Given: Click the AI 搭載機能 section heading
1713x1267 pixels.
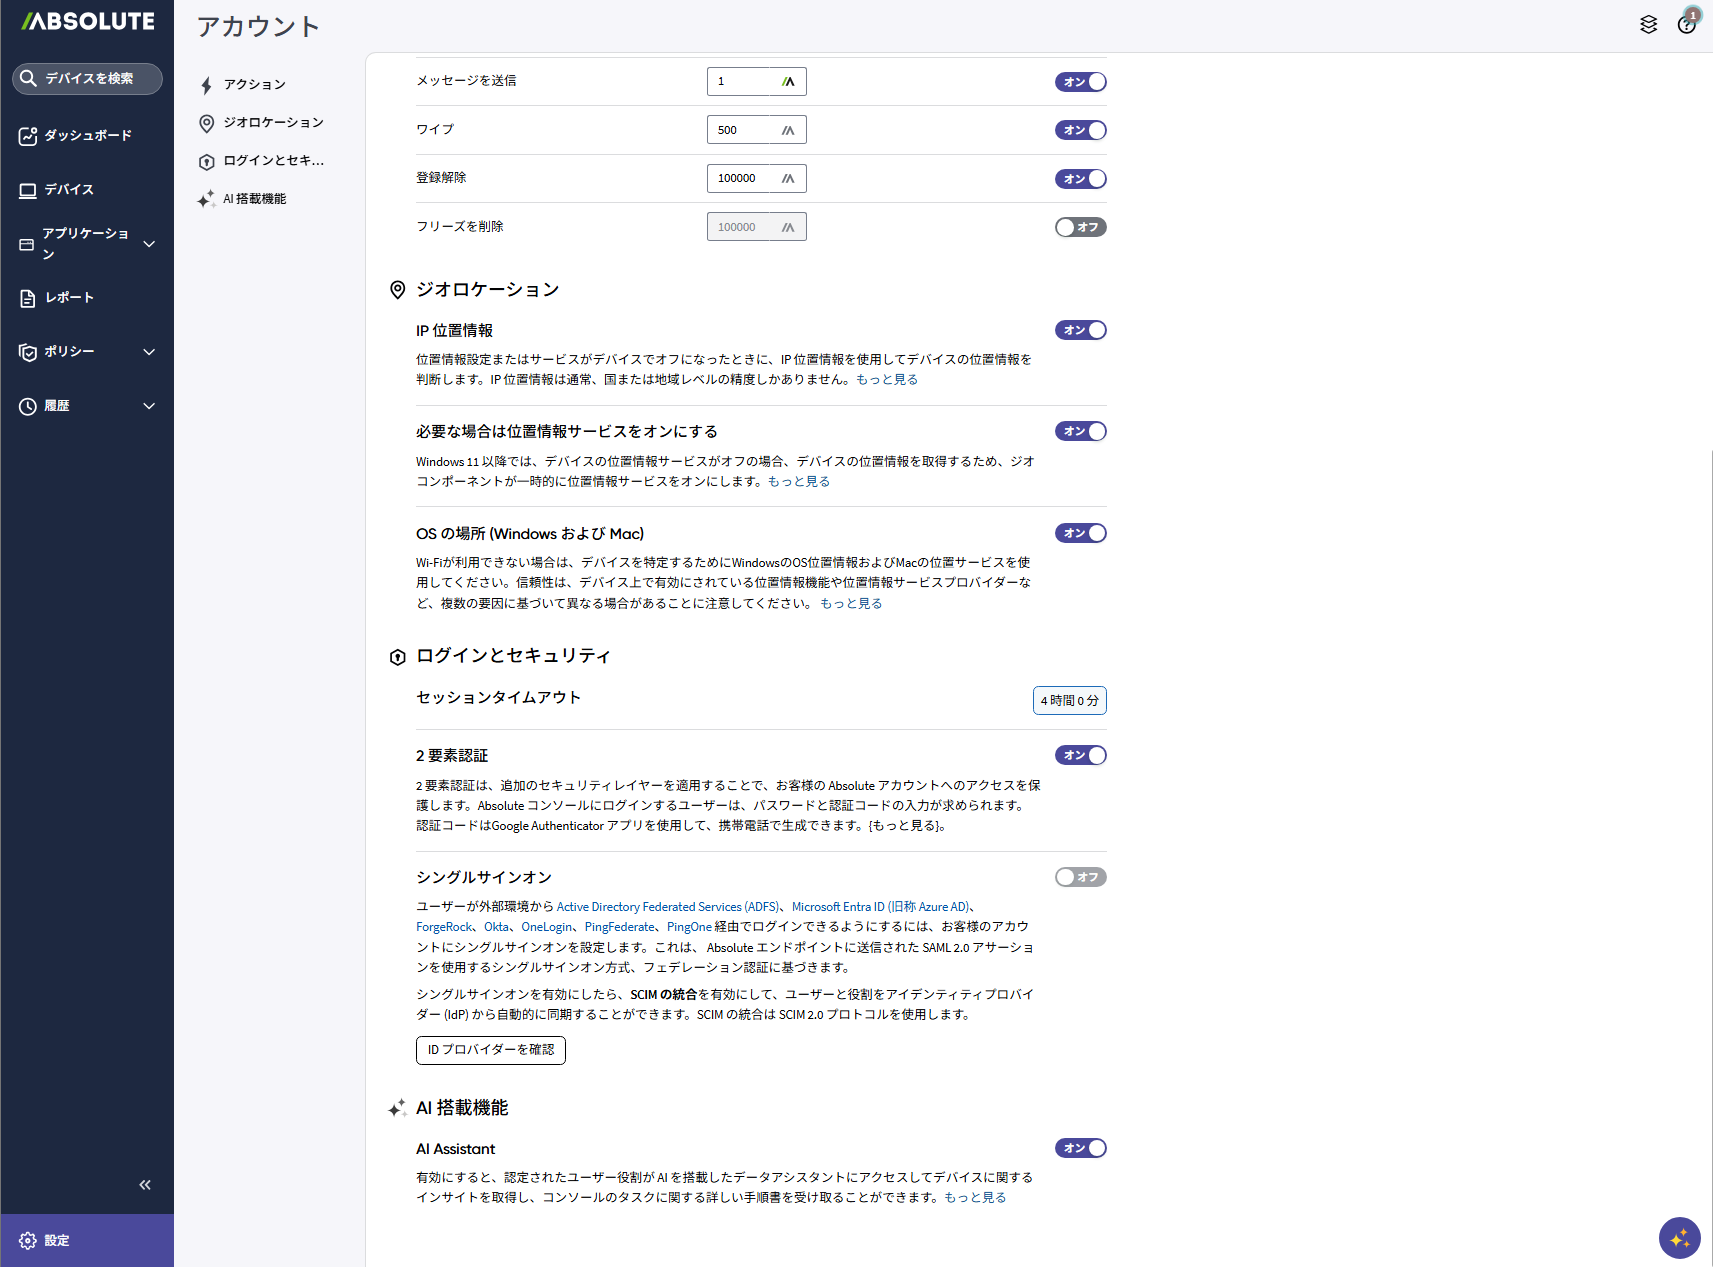Looking at the screenshot, I should (462, 1108).
